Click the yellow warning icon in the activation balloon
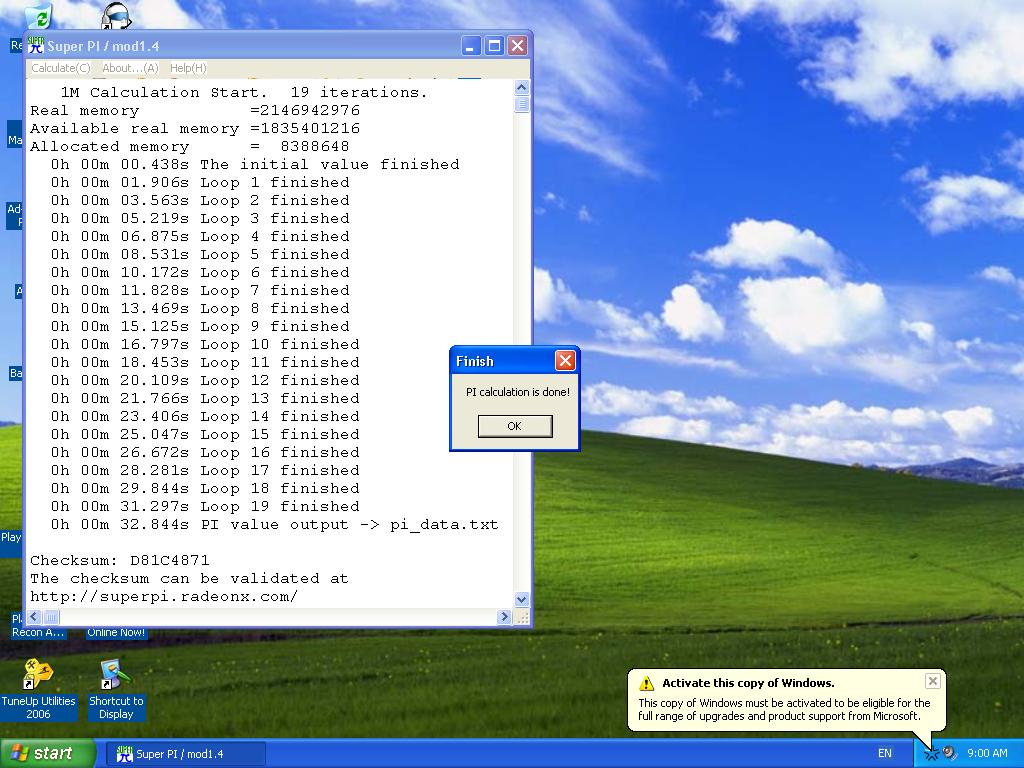1024x768 pixels. [646, 683]
